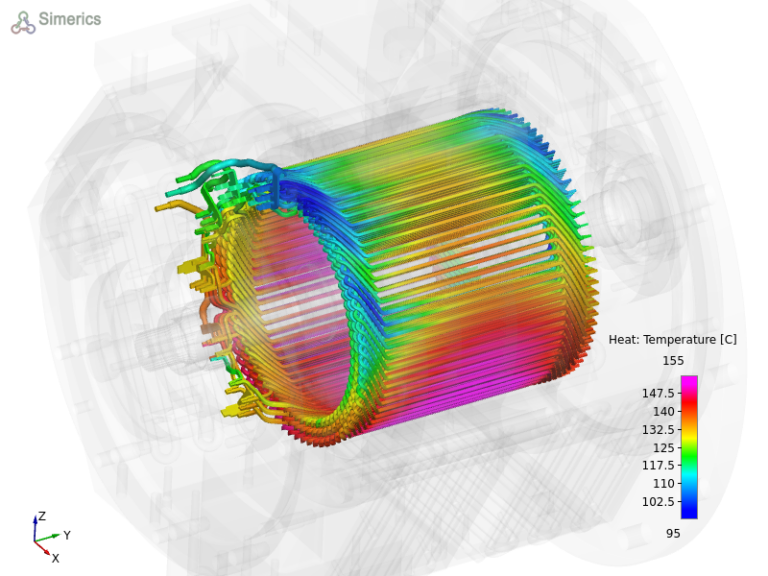Screen dimensions: 768x576
Task: Click the 110 tick label on the legend
Action: [663, 483]
